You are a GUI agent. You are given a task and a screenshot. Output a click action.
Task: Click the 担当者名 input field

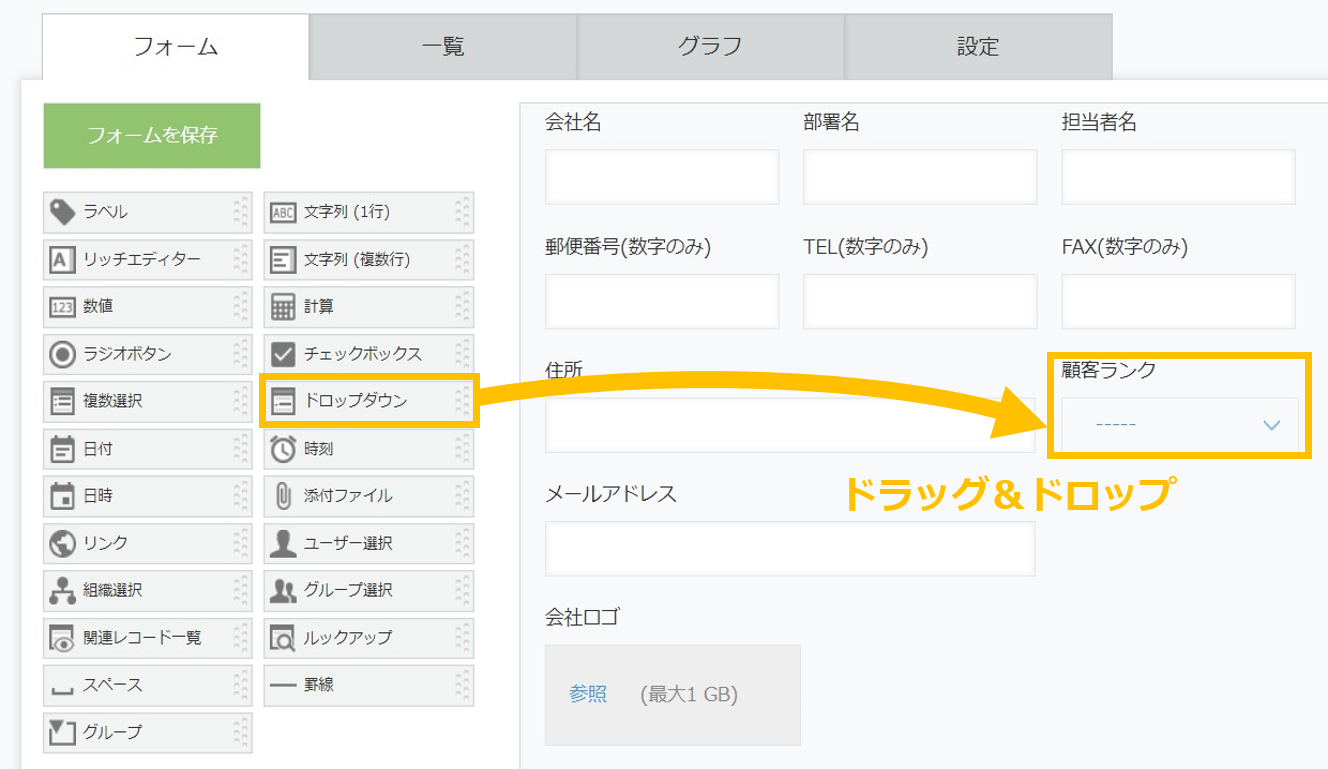click(x=1178, y=177)
